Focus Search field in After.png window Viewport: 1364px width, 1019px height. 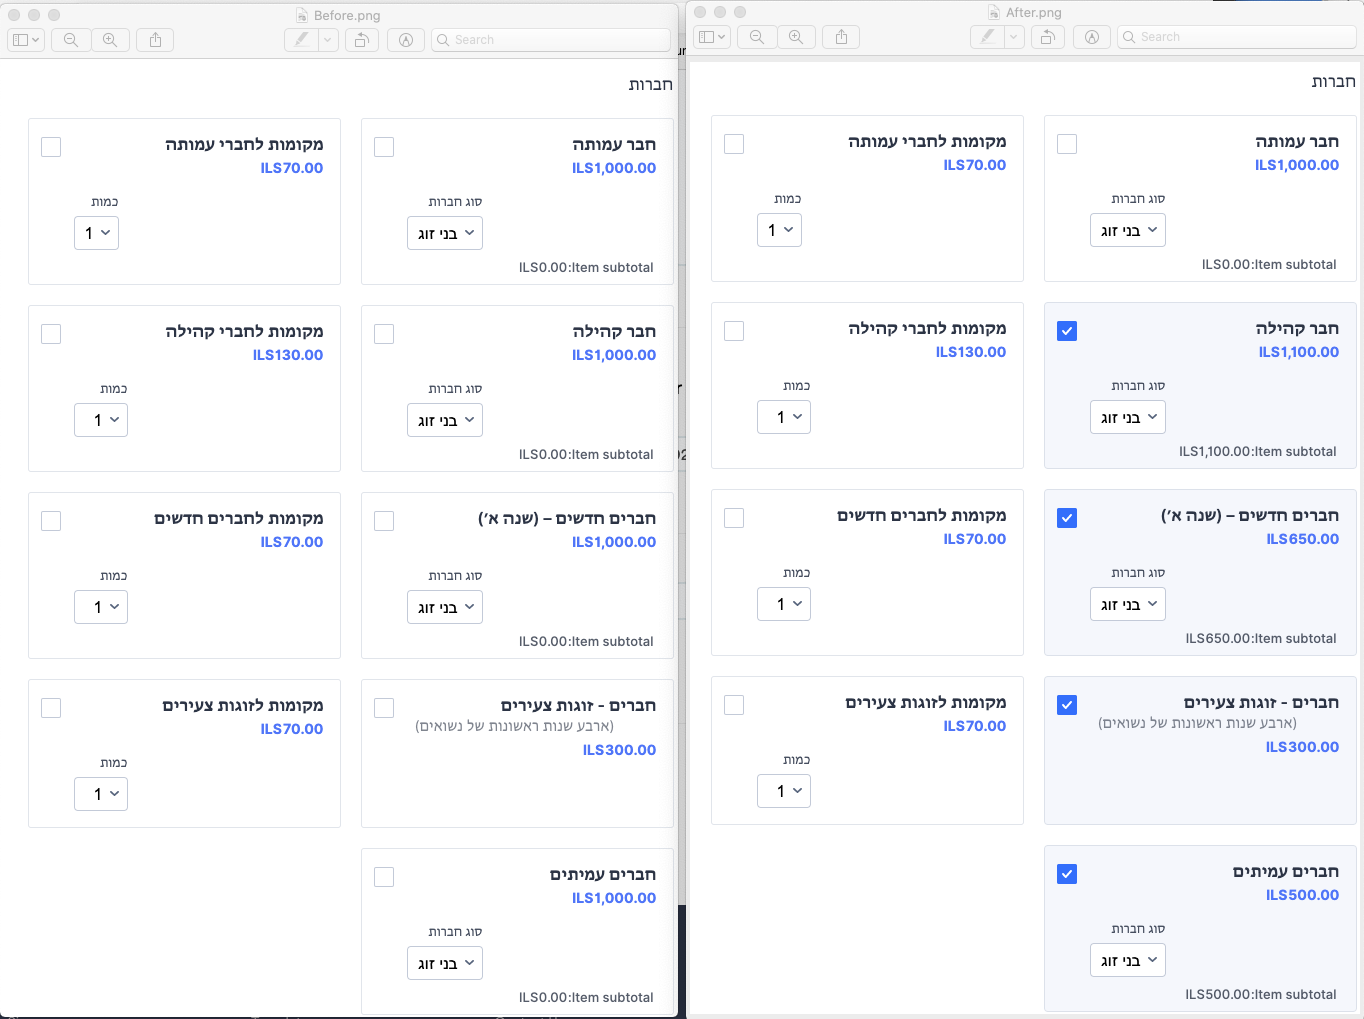click(x=1237, y=37)
